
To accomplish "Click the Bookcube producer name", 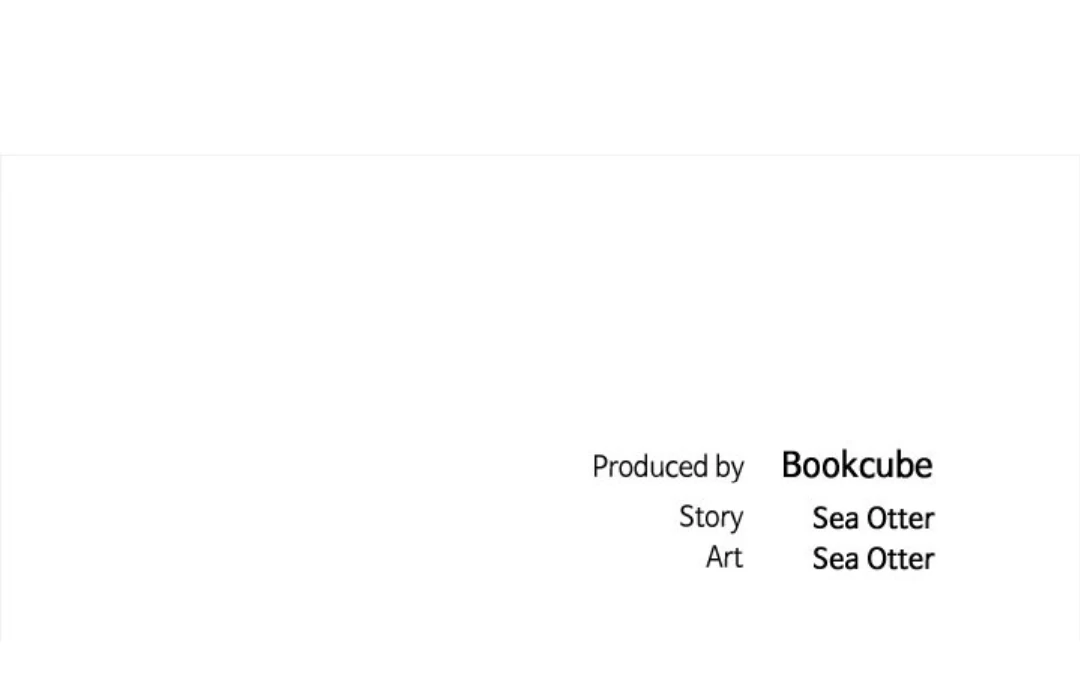I will [857, 465].
